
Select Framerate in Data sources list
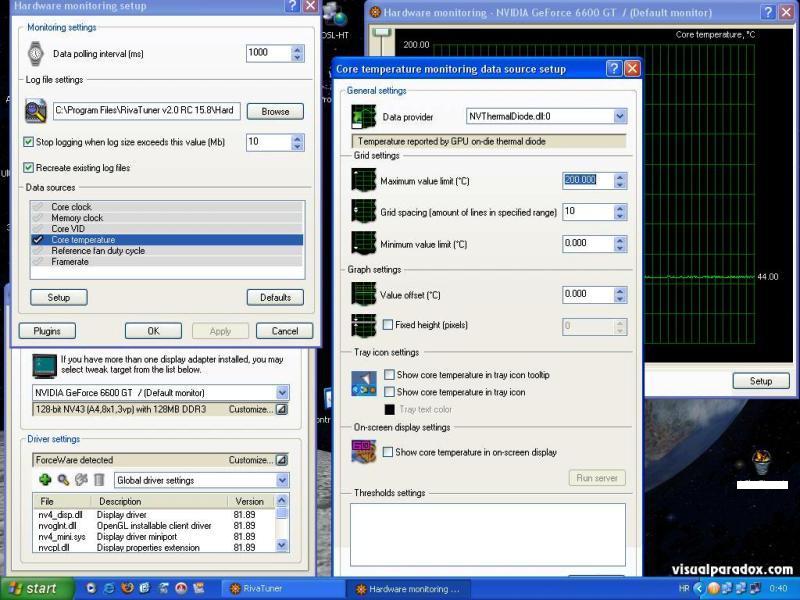coord(70,262)
